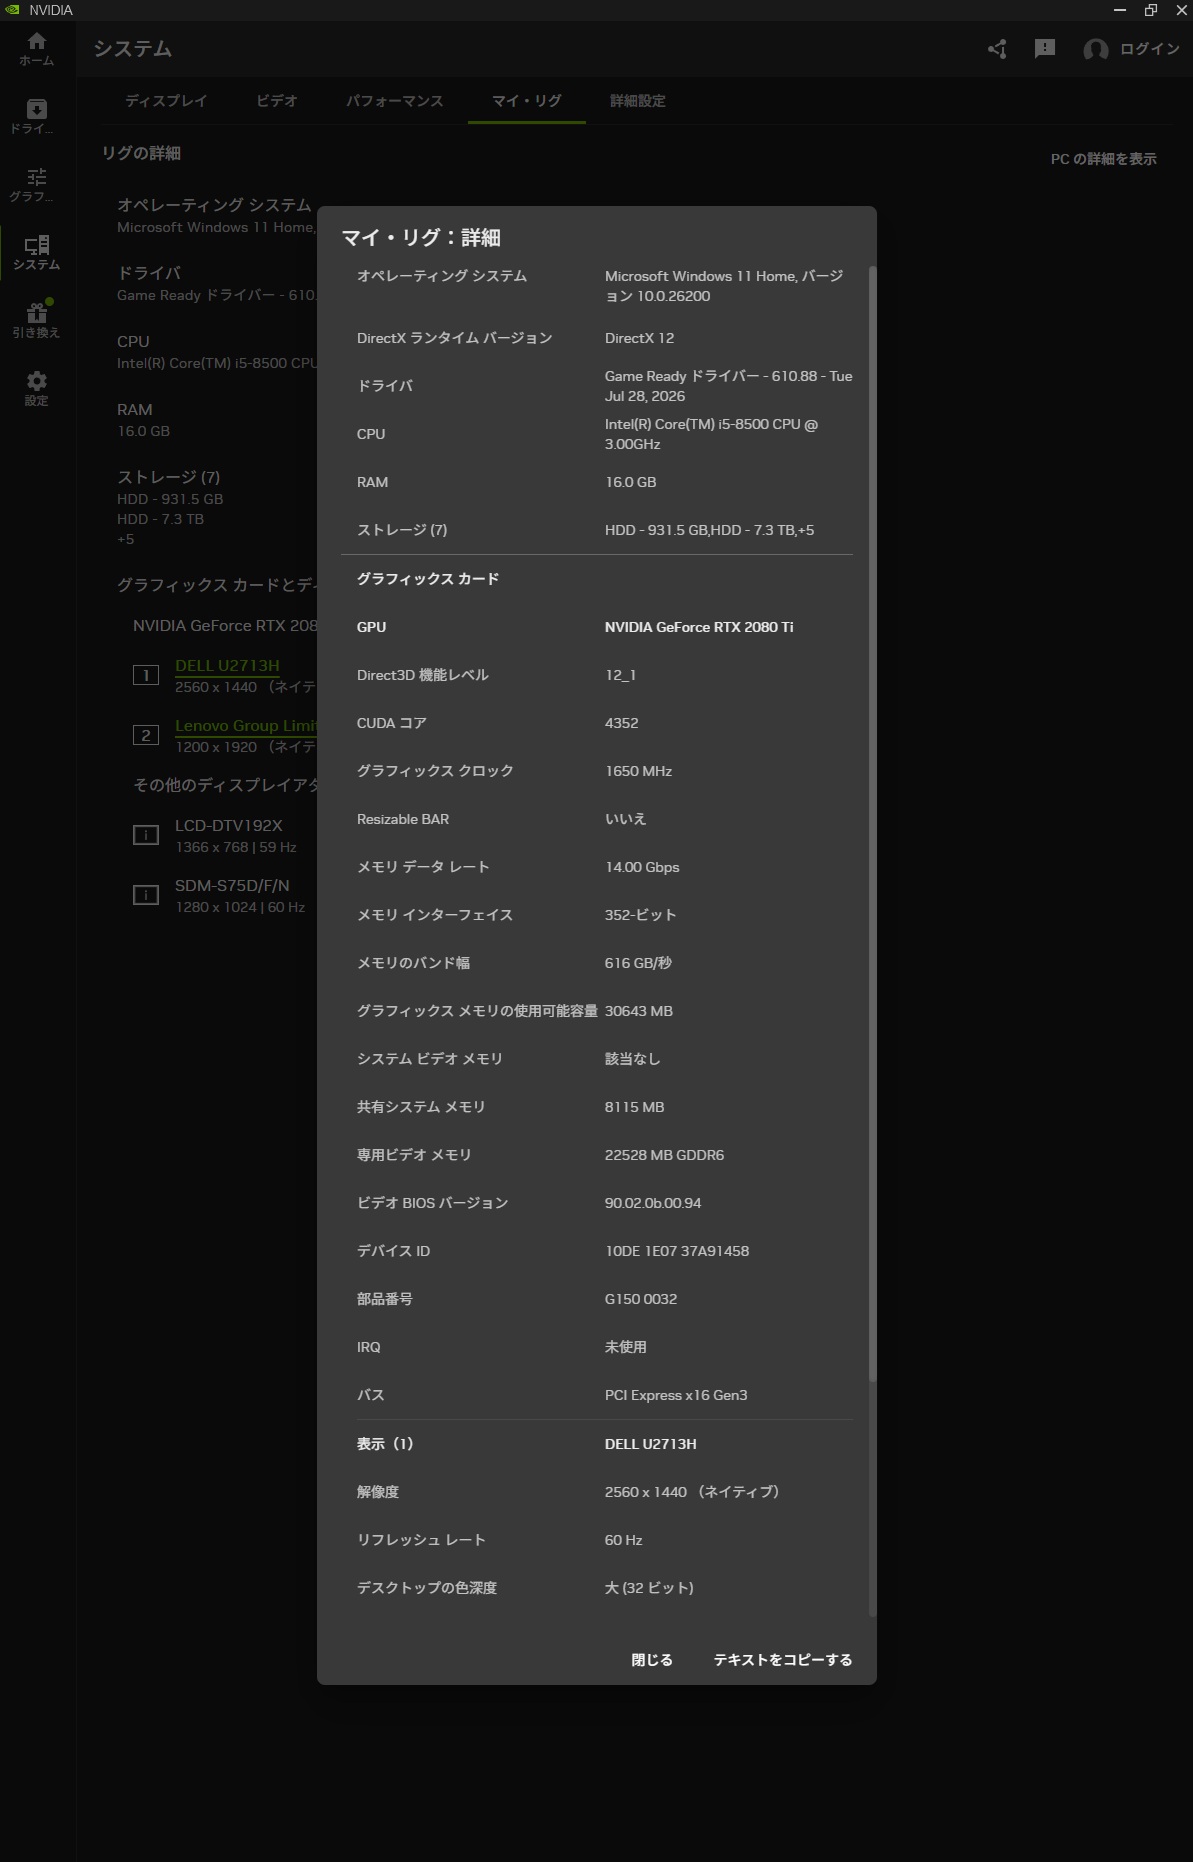
Task: Click the PCI Express x16 Gen3 value
Action: [x=676, y=1395]
